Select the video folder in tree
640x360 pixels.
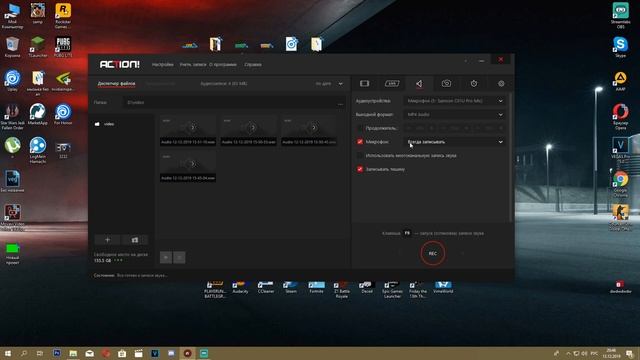pyautogui.click(x=105, y=124)
